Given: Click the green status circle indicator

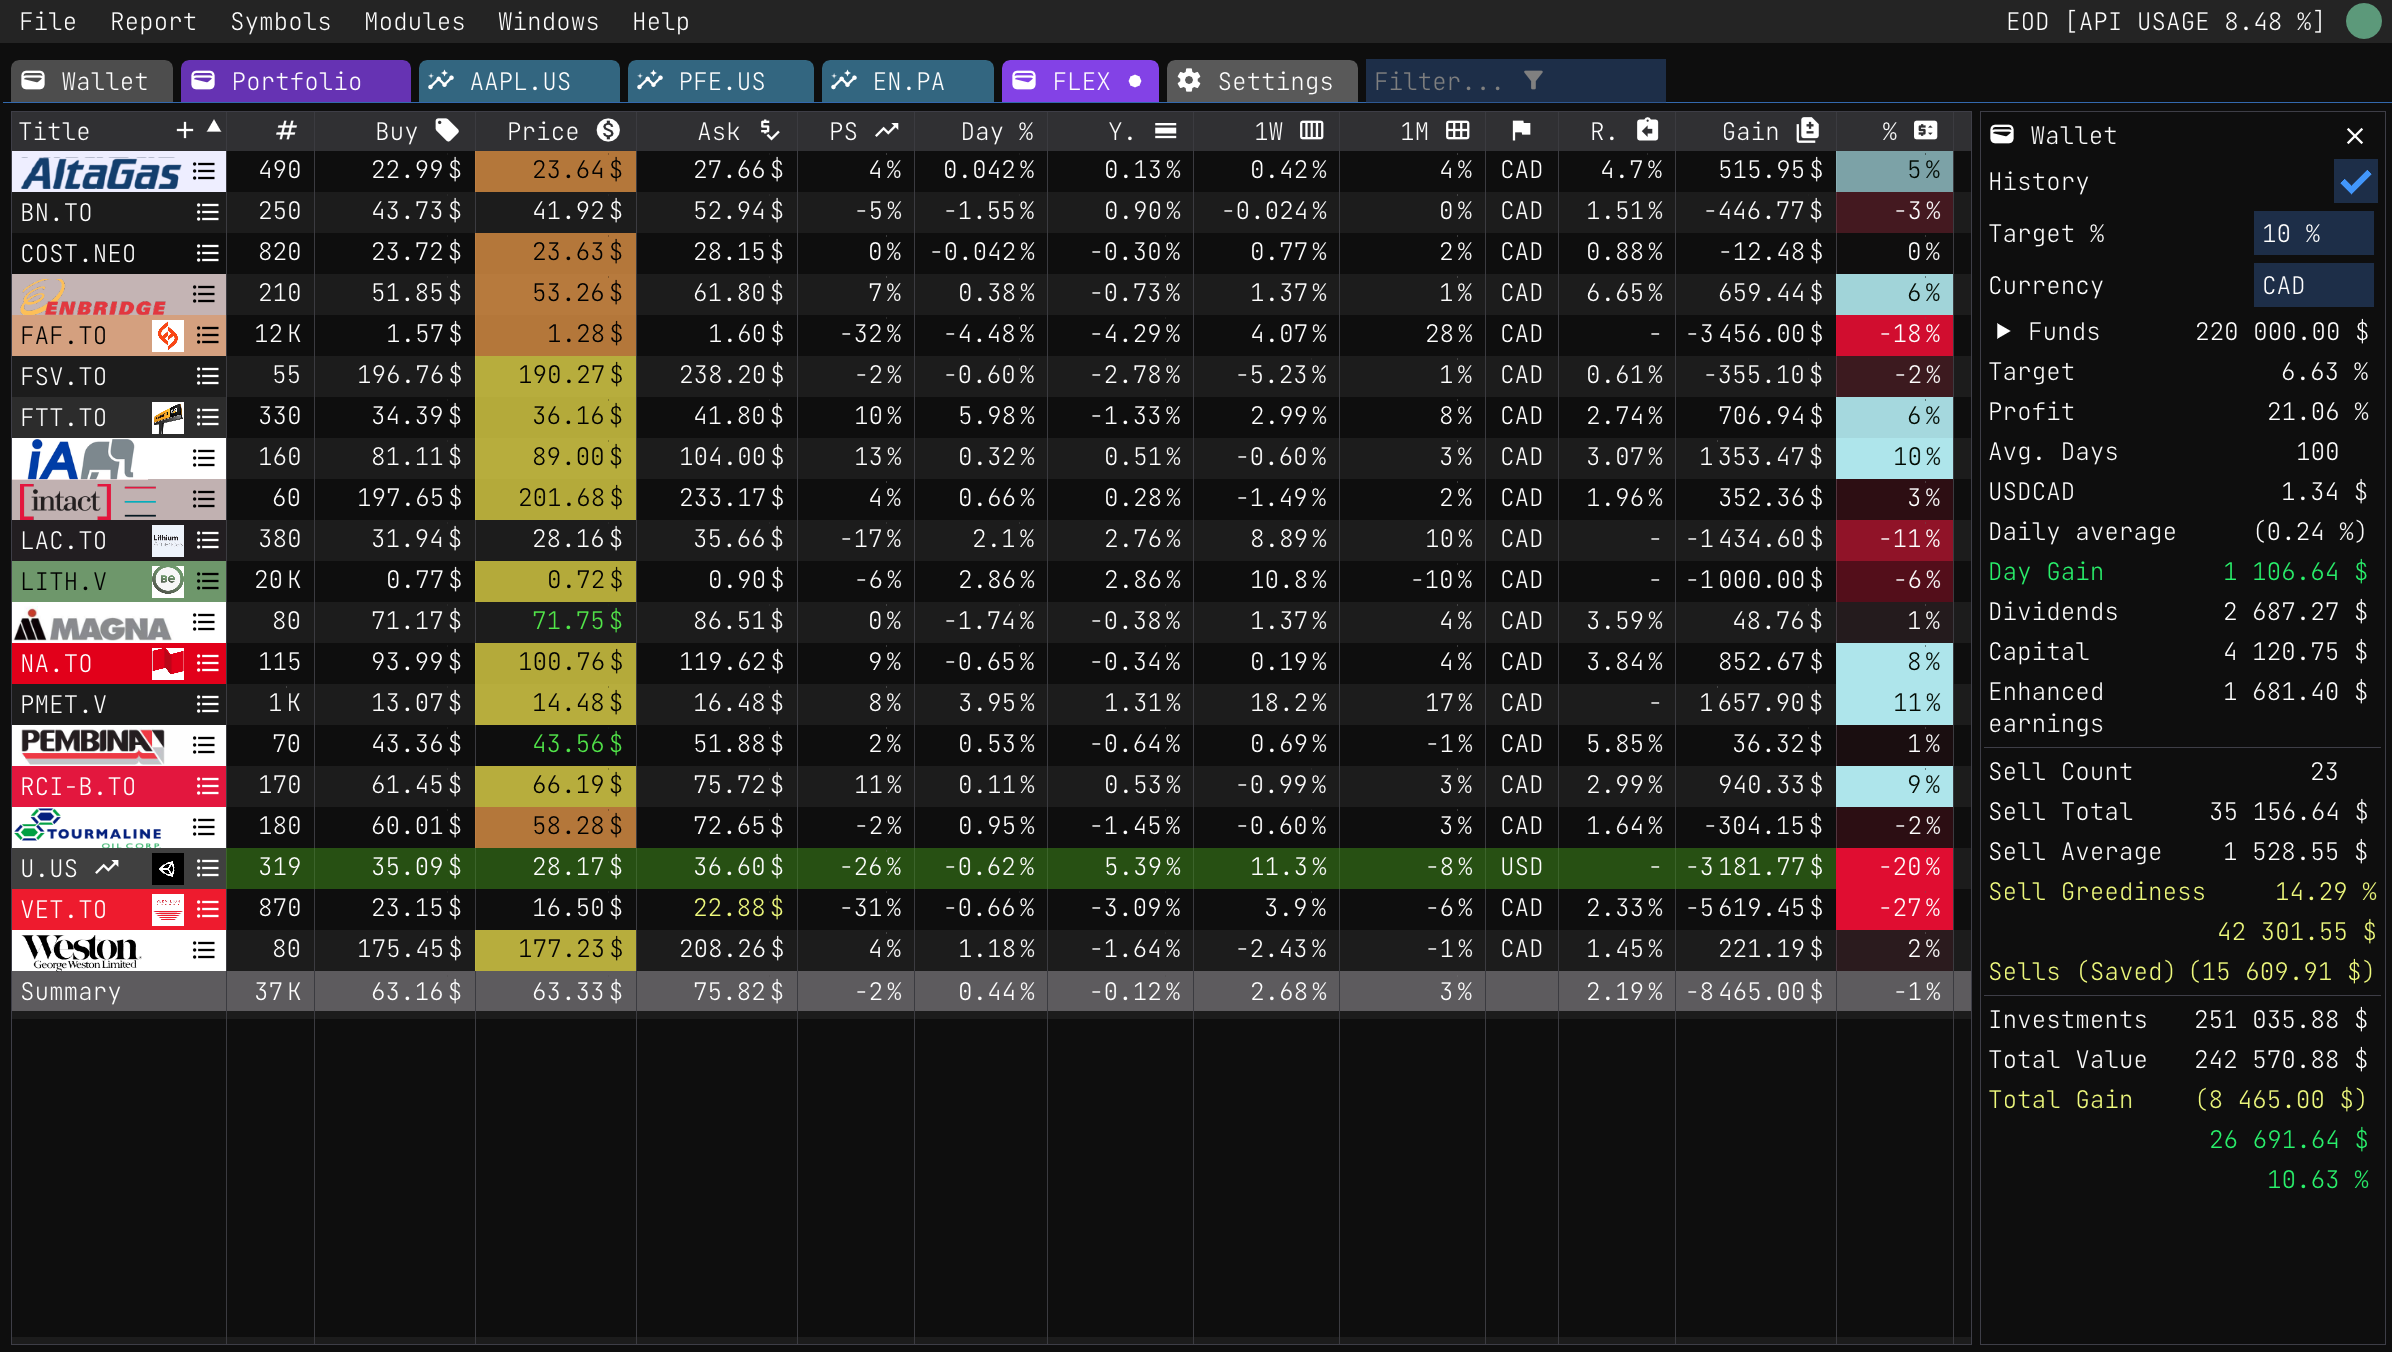Looking at the screenshot, I should 2364,21.
